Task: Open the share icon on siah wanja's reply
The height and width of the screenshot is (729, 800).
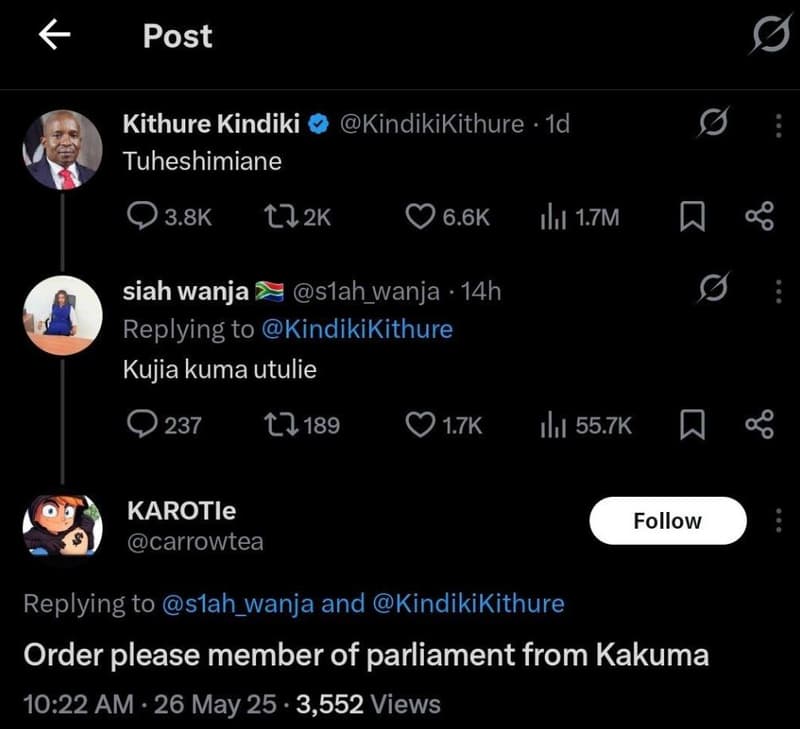Action: pos(756,424)
